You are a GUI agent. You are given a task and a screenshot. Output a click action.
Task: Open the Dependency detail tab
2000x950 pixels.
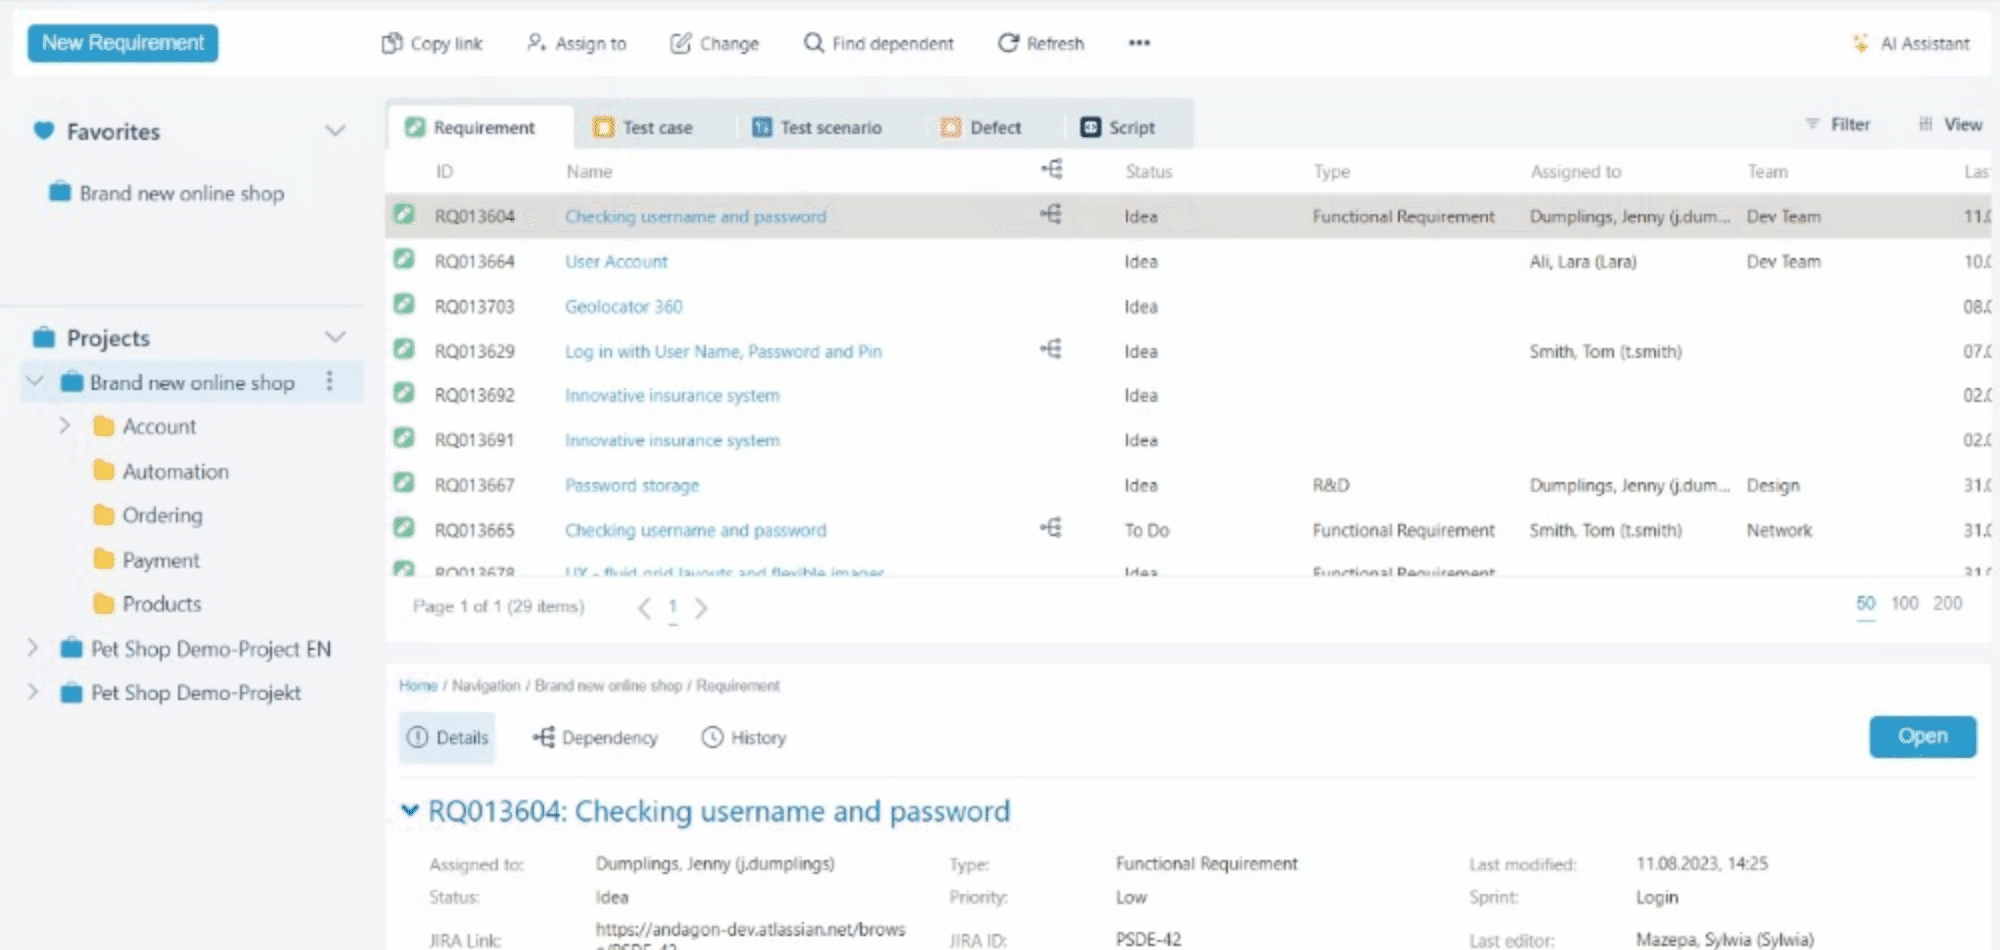(x=596, y=737)
